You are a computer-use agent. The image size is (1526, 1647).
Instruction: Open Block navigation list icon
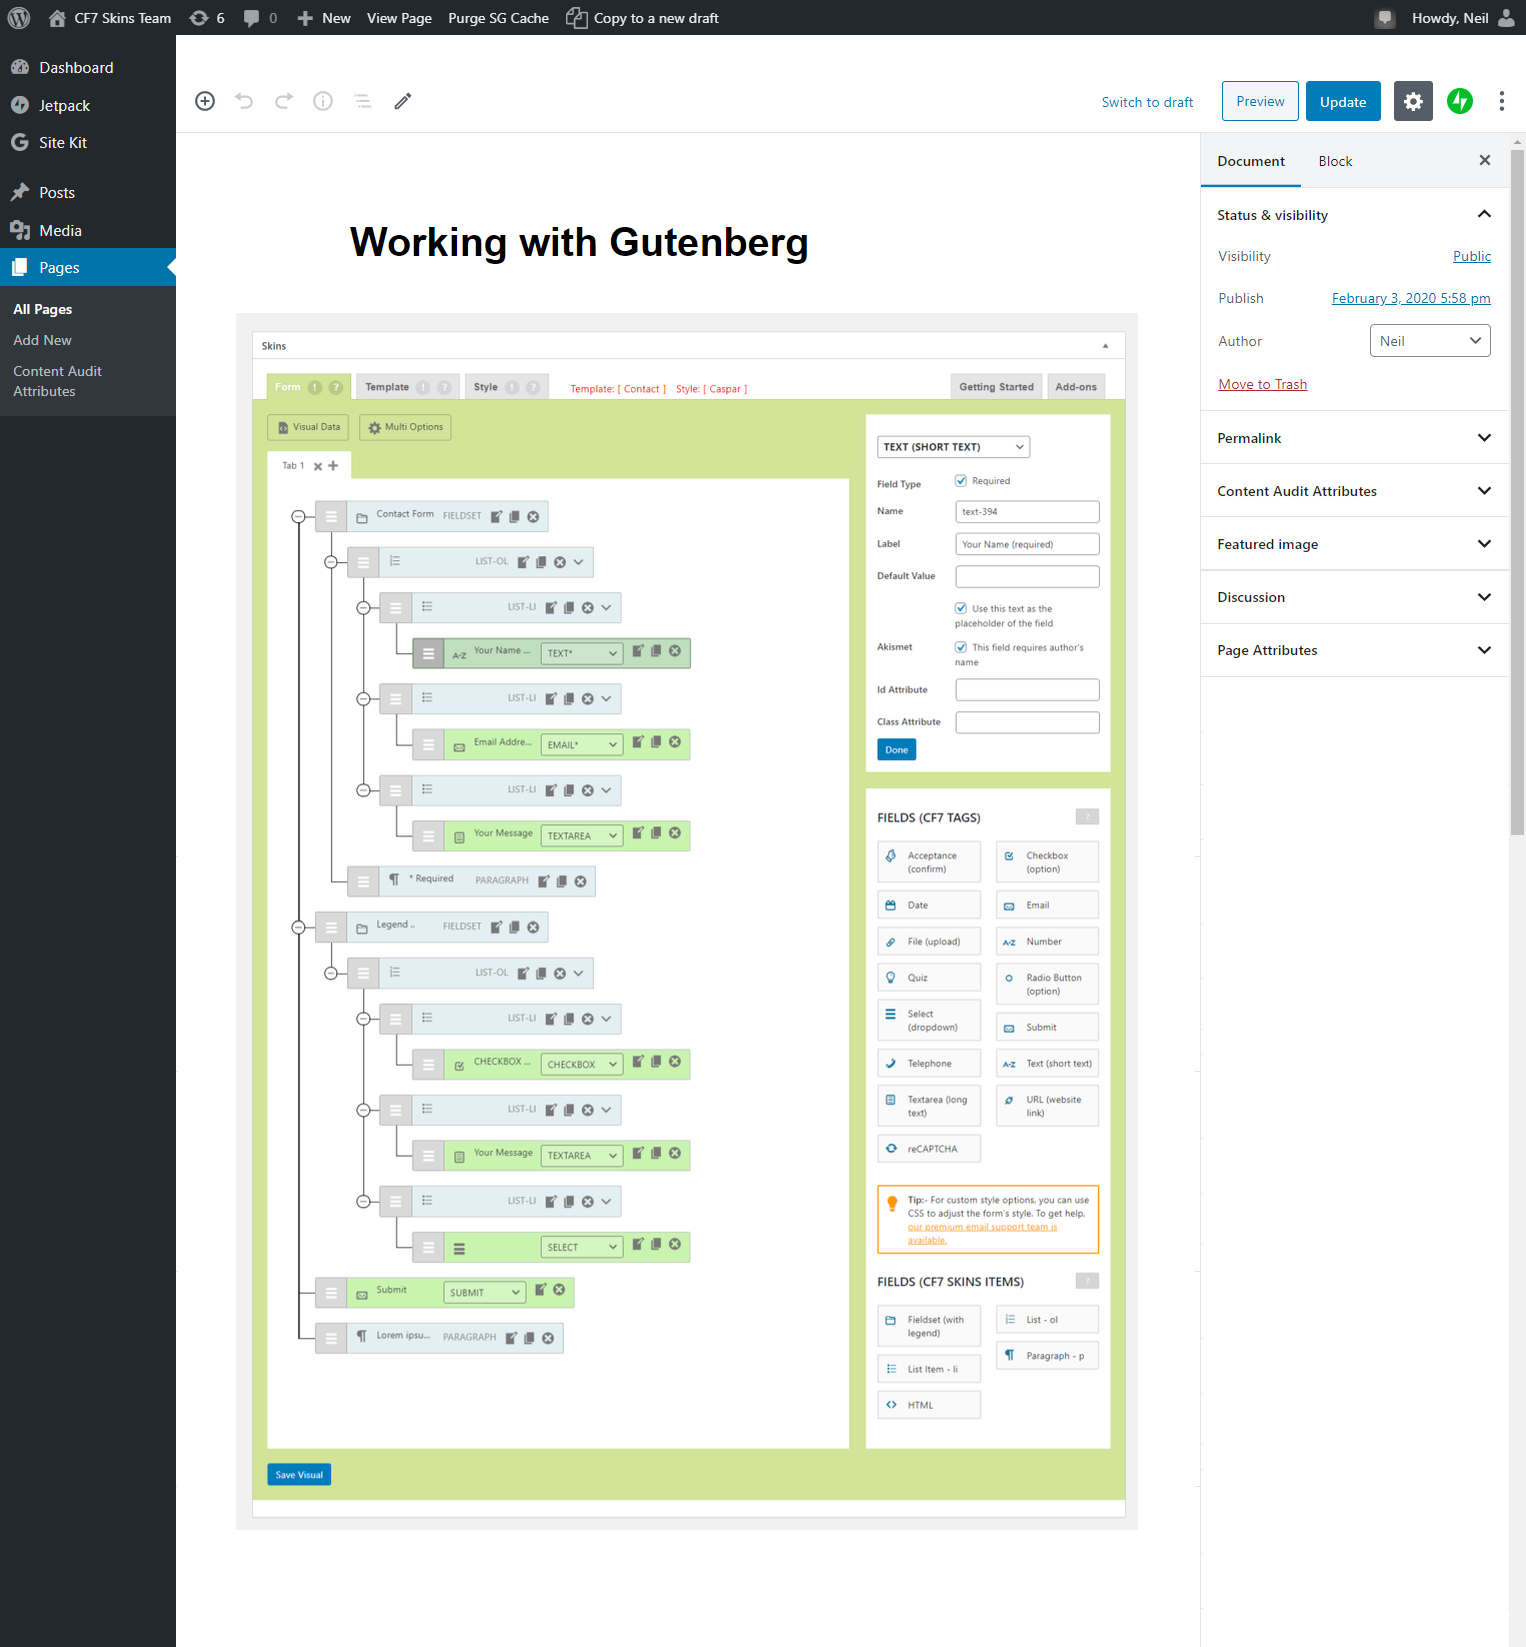[x=363, y=101]
